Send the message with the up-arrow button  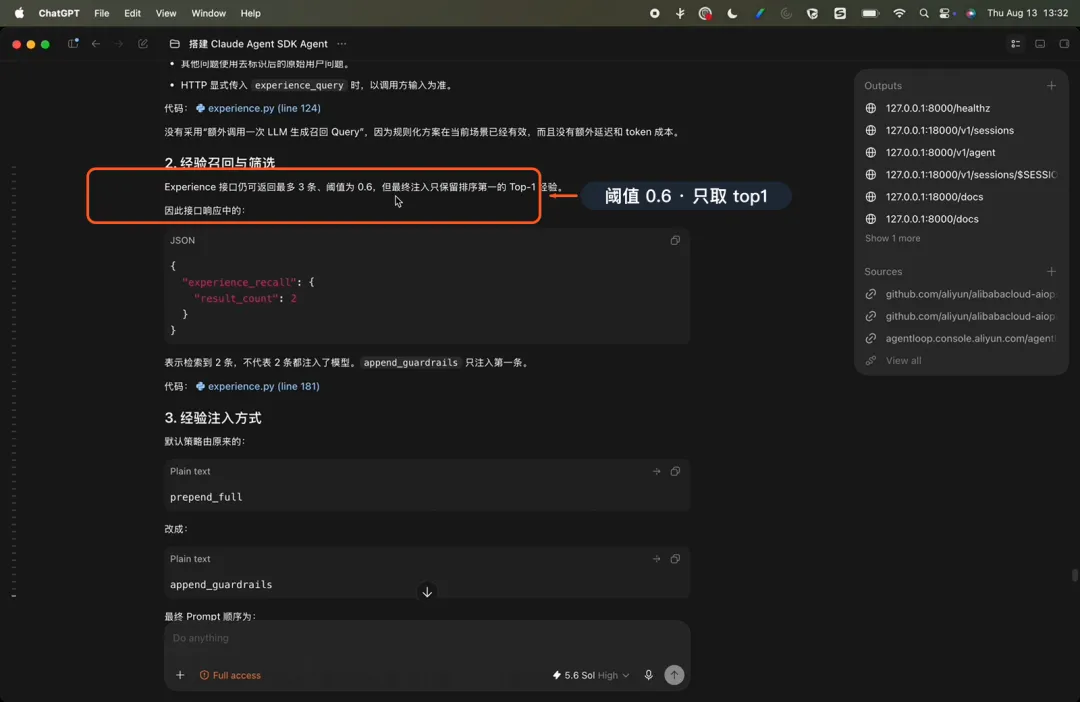click(x=674, y=675)
